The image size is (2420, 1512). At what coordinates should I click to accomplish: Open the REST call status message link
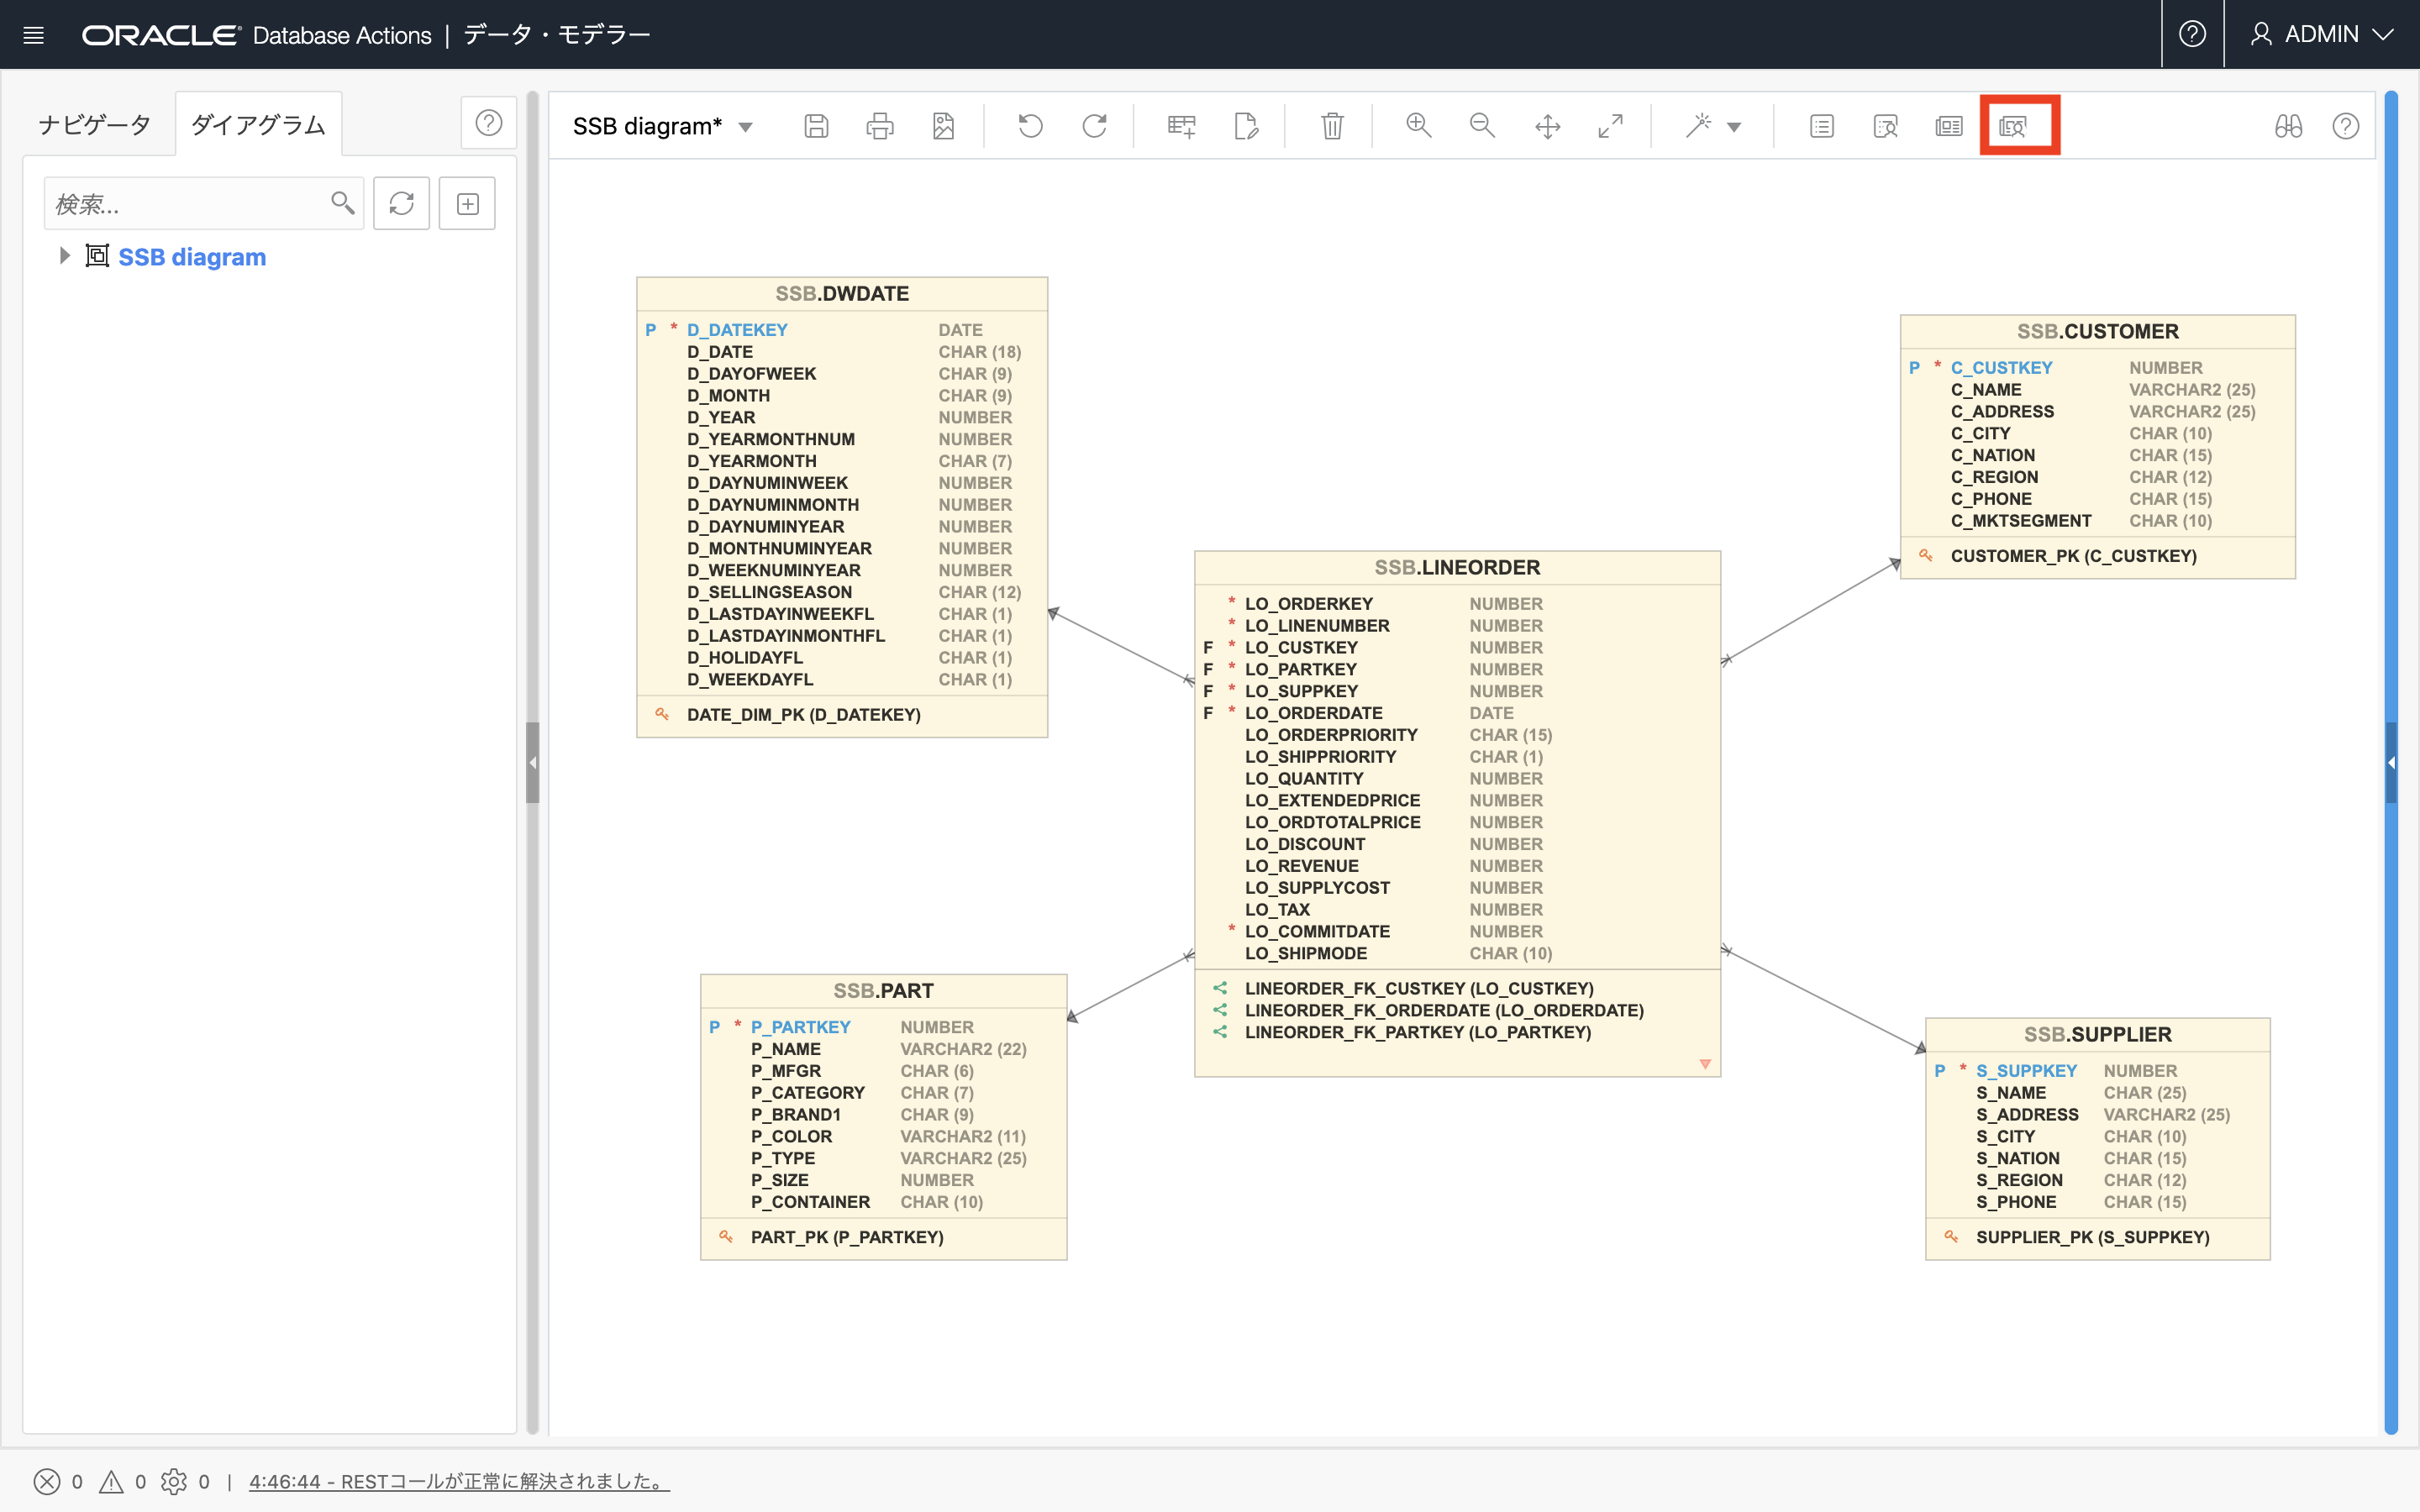click(459, 1481)
